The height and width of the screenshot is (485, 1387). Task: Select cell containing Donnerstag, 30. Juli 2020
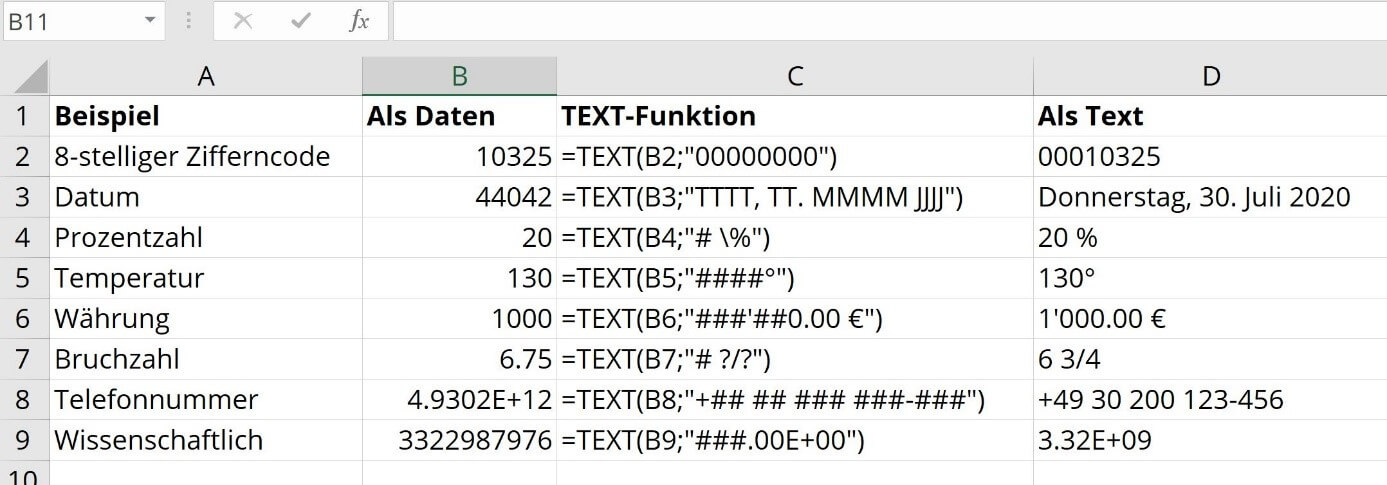pyautogui.click(x=1210, y=197)
